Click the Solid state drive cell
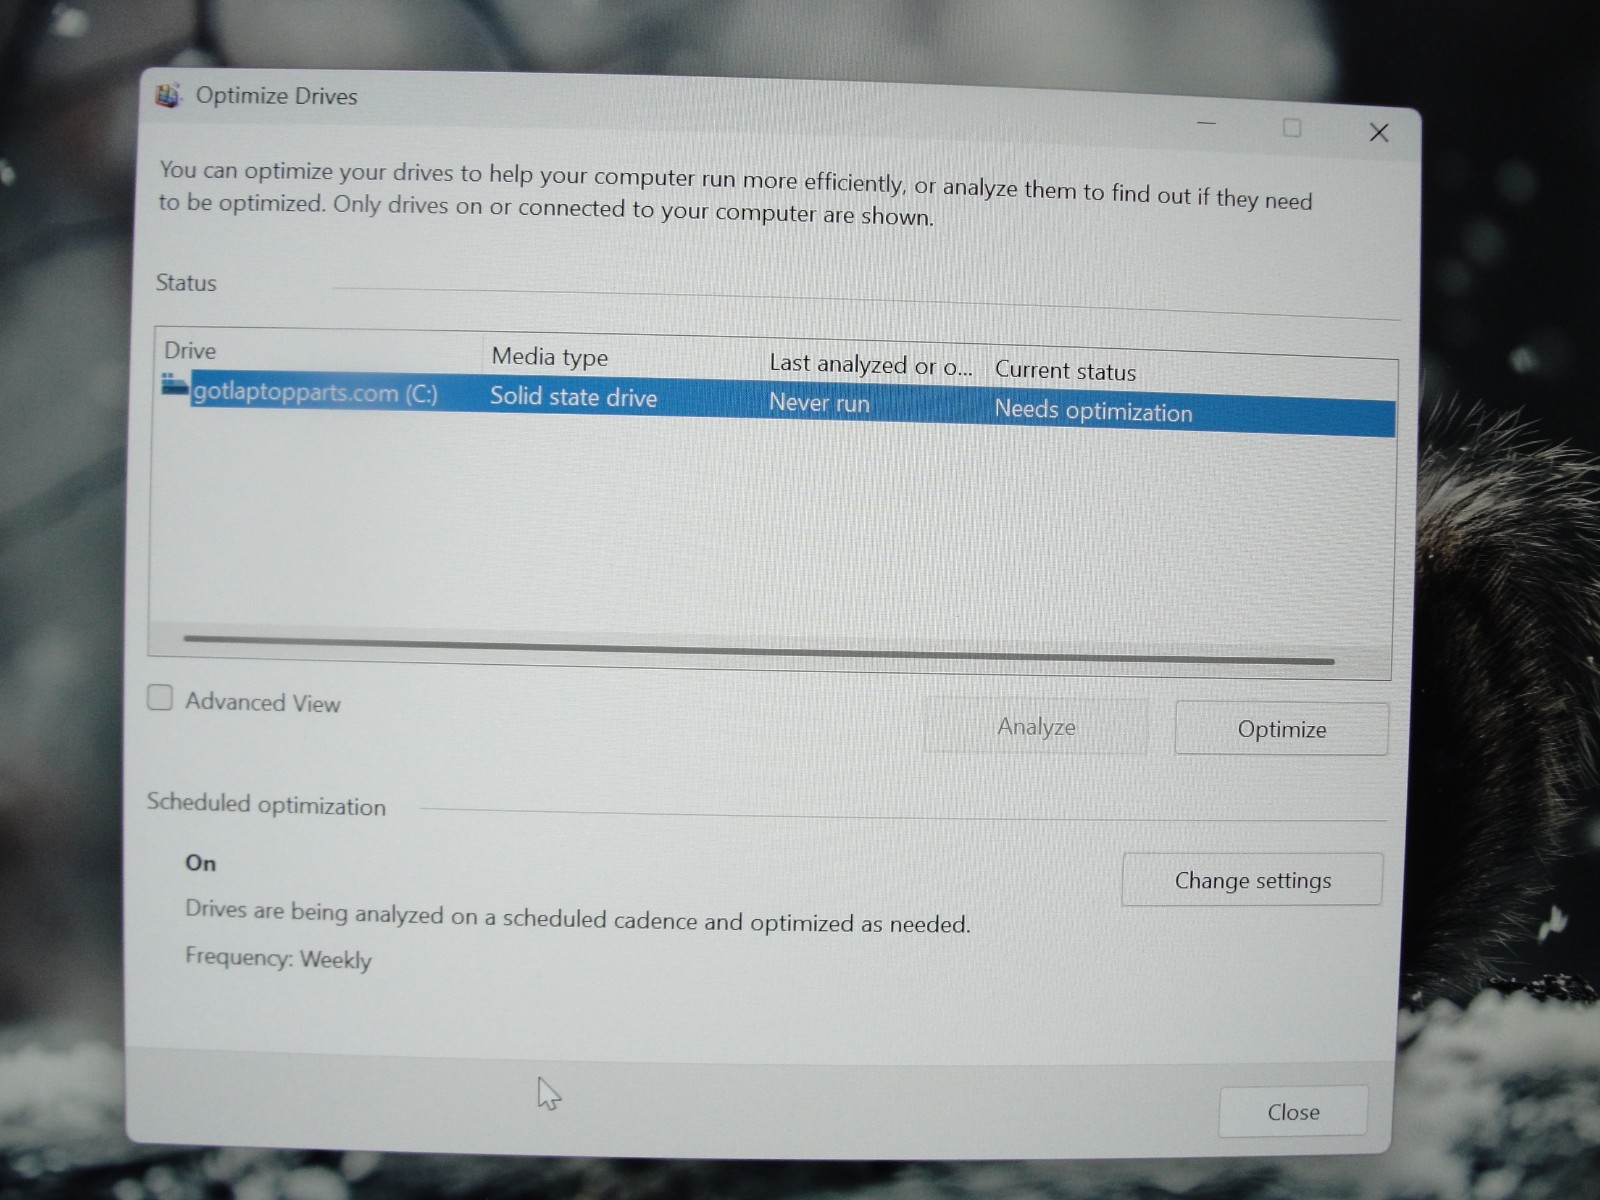Image resolution: width=1600 pixels, height=1200 pixels. (x=573, y=397)
